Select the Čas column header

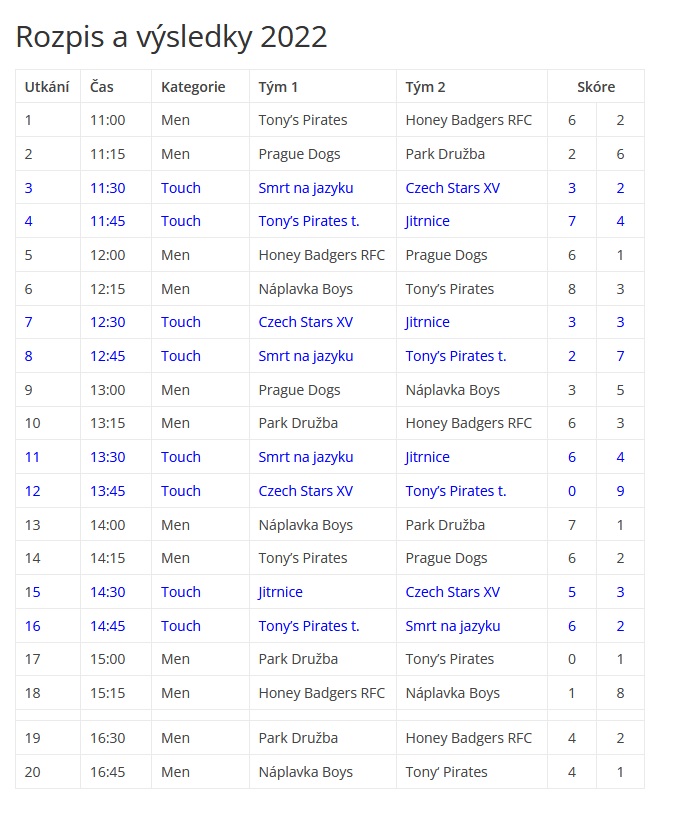(102, 87)
